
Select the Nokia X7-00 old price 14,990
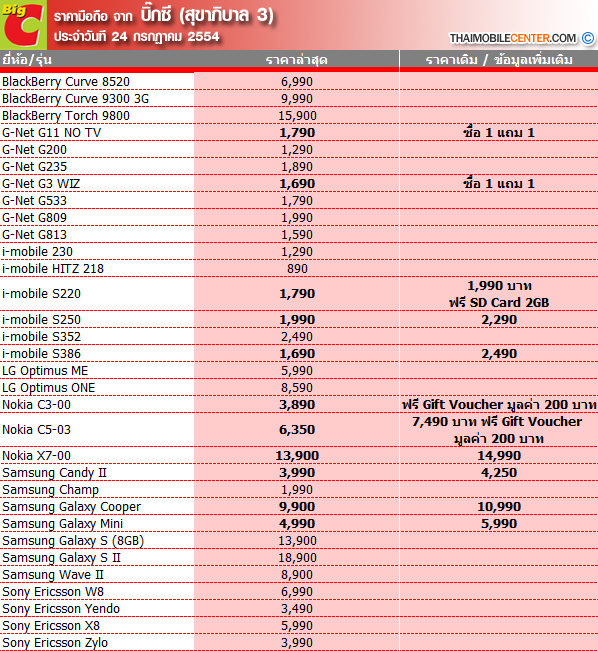tap(499, 456)
